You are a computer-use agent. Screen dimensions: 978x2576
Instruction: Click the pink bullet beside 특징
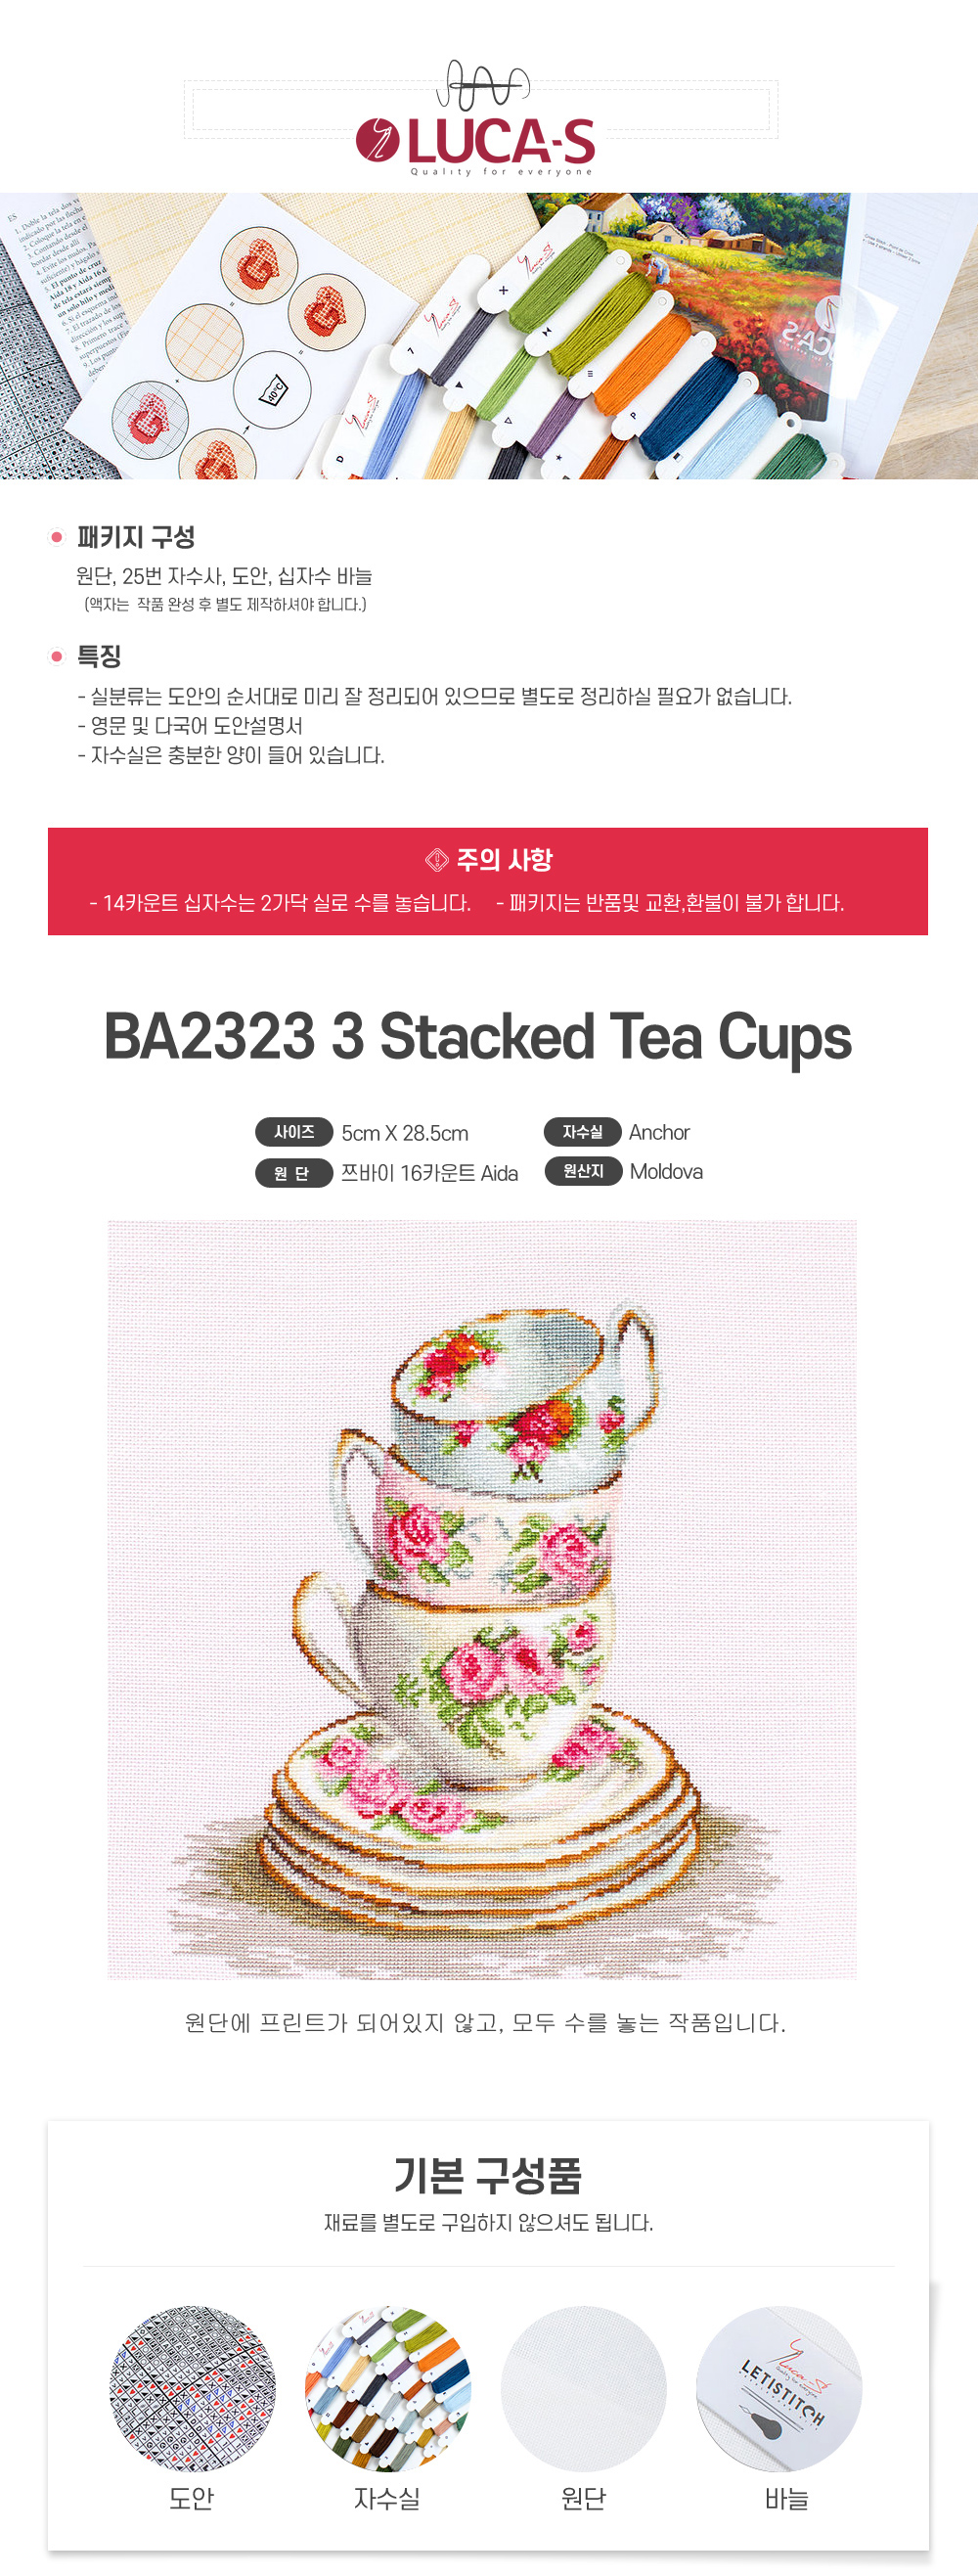(57, 656)
